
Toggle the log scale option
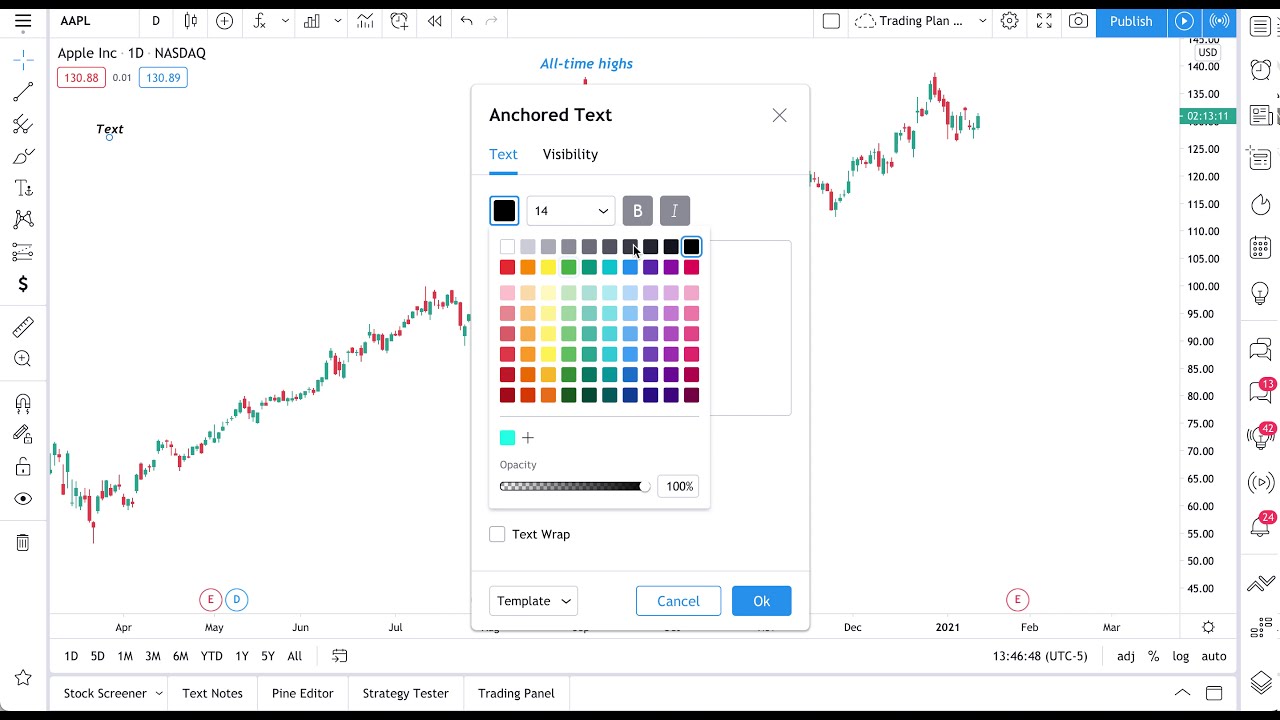[x=1181, y=656]
